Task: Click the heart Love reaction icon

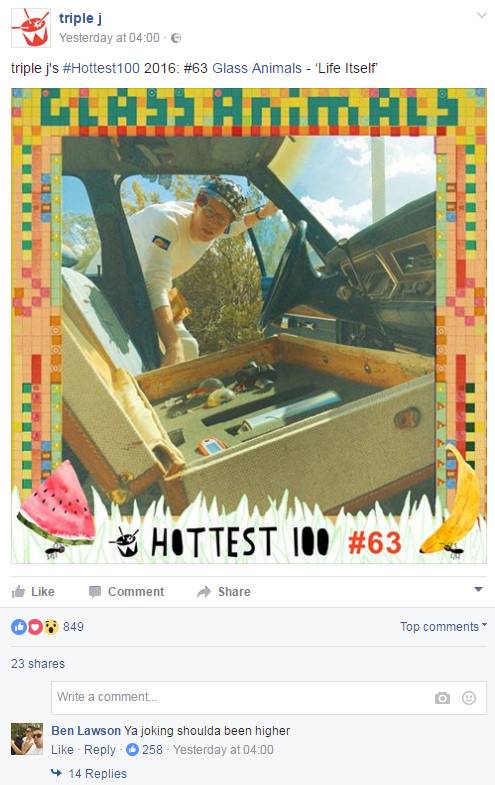Action: 35,626
